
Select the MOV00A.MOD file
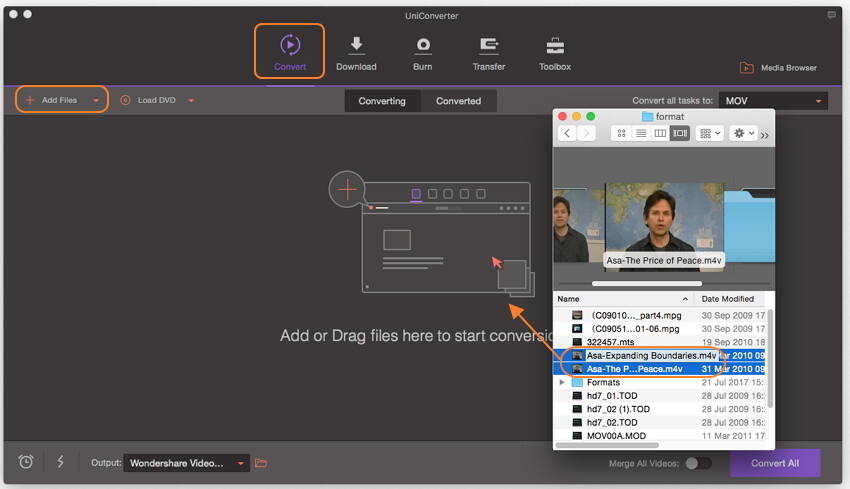(659, 435)
